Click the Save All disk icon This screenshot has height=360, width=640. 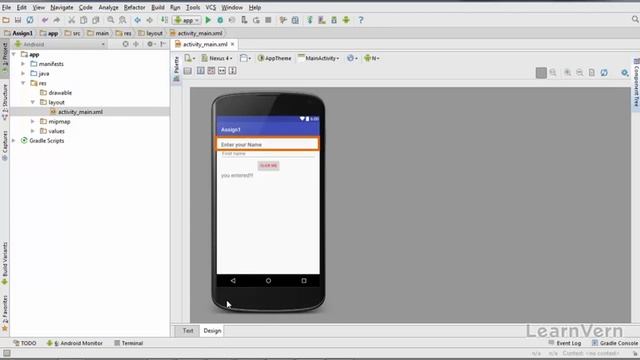pos(18,20)
